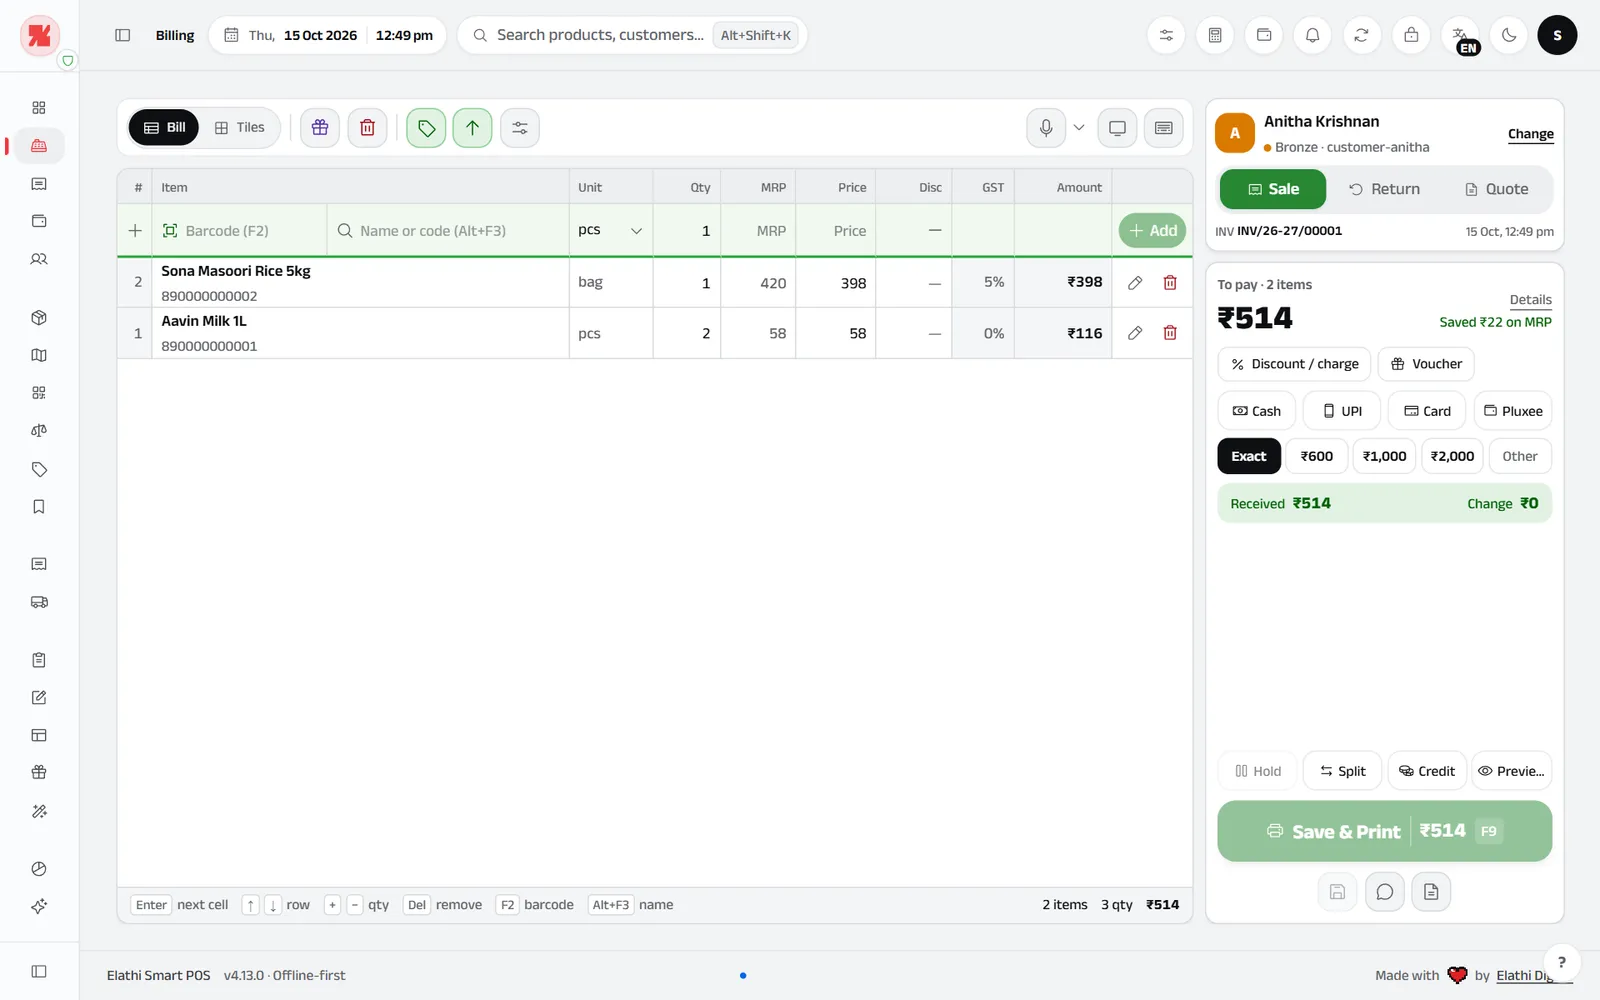Focus the Barcode (F2) input field
Screen dimensions: 1600x1000
click(240, 231)
